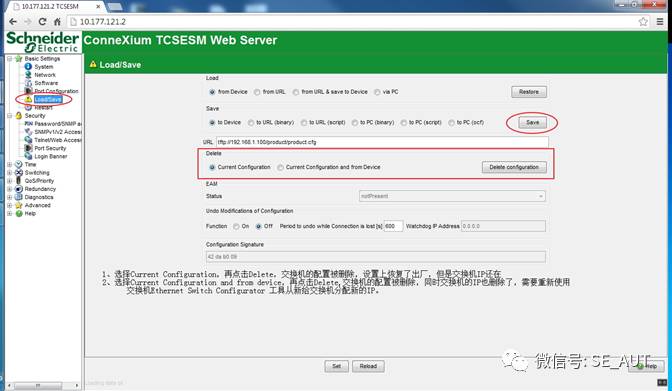Click the Redundancy icon
This screenshot has width=672, height=391.
18,189
